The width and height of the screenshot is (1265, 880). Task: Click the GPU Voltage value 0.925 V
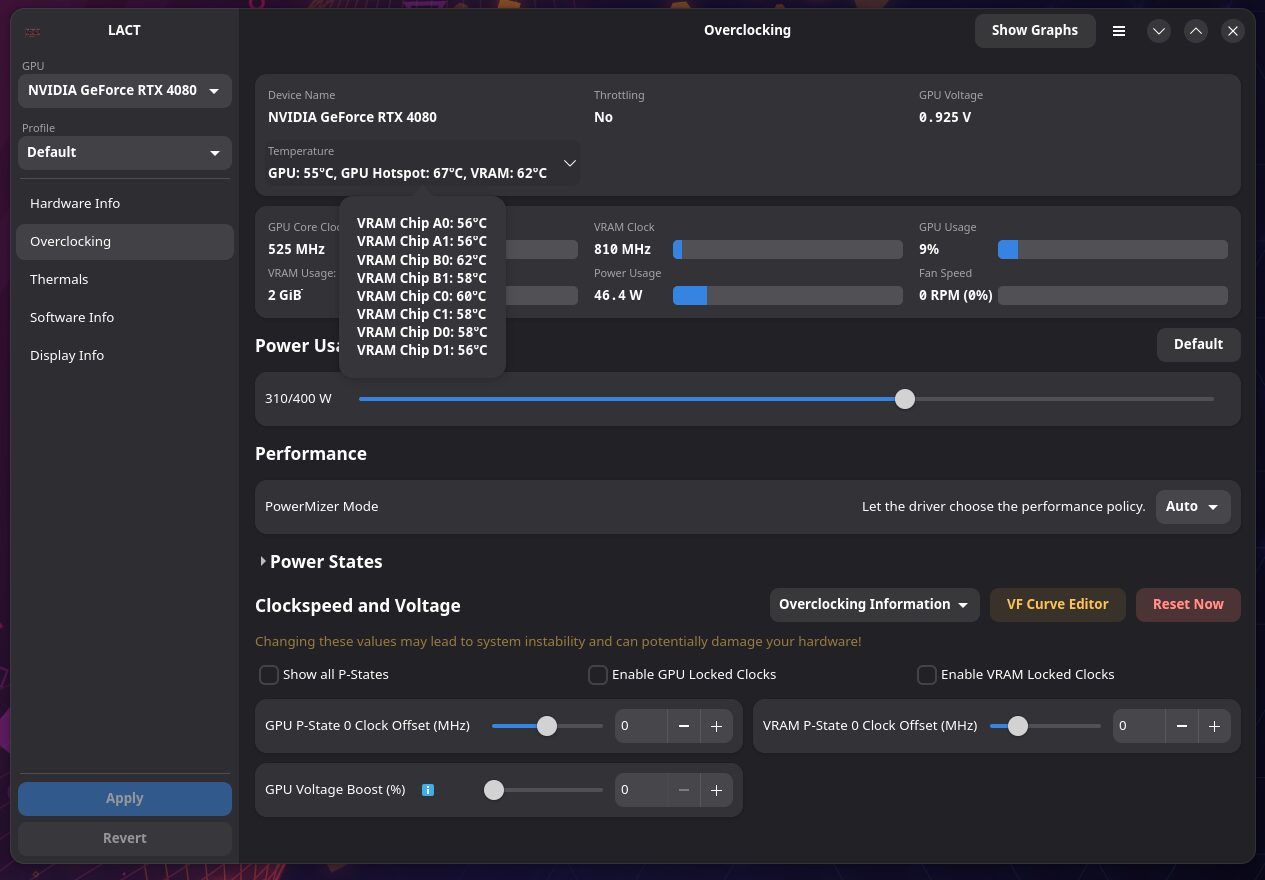[945, 117]
